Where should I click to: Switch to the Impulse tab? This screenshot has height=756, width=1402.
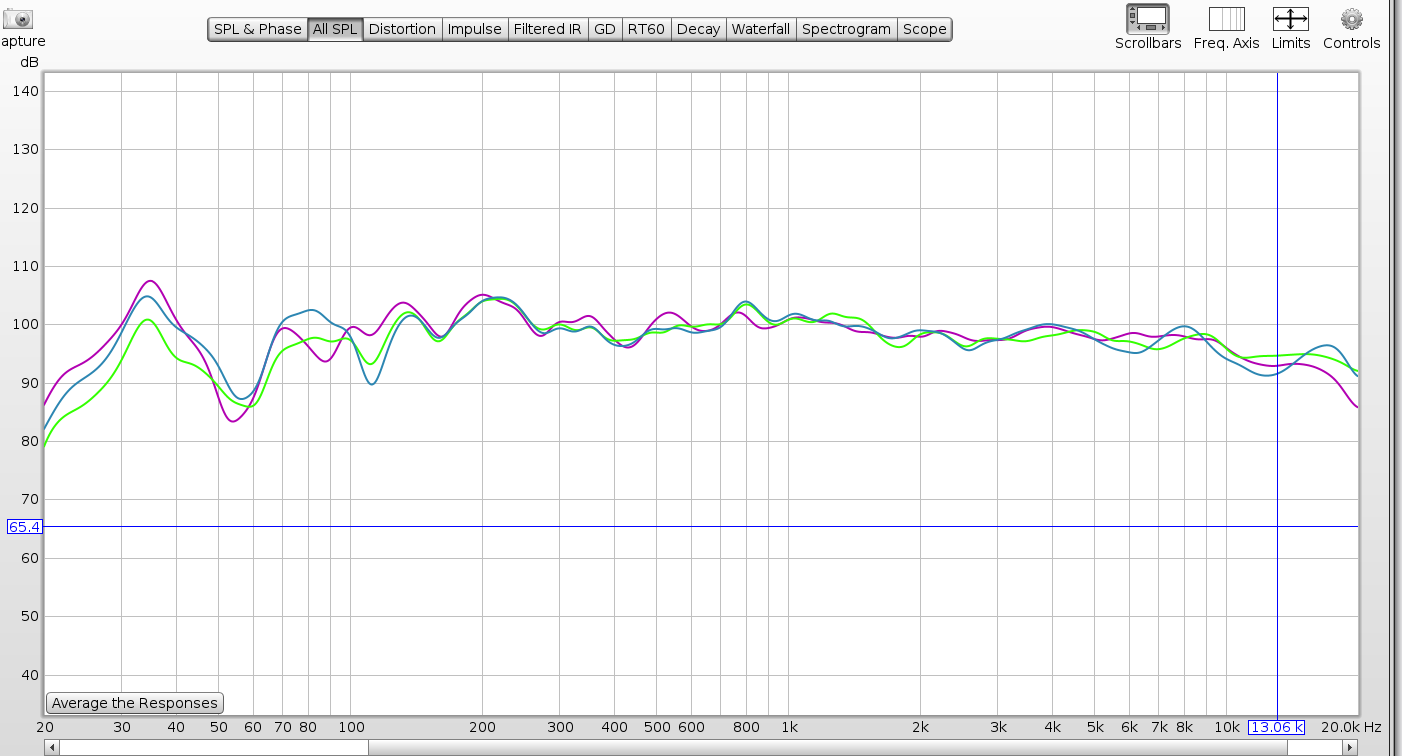474,29
